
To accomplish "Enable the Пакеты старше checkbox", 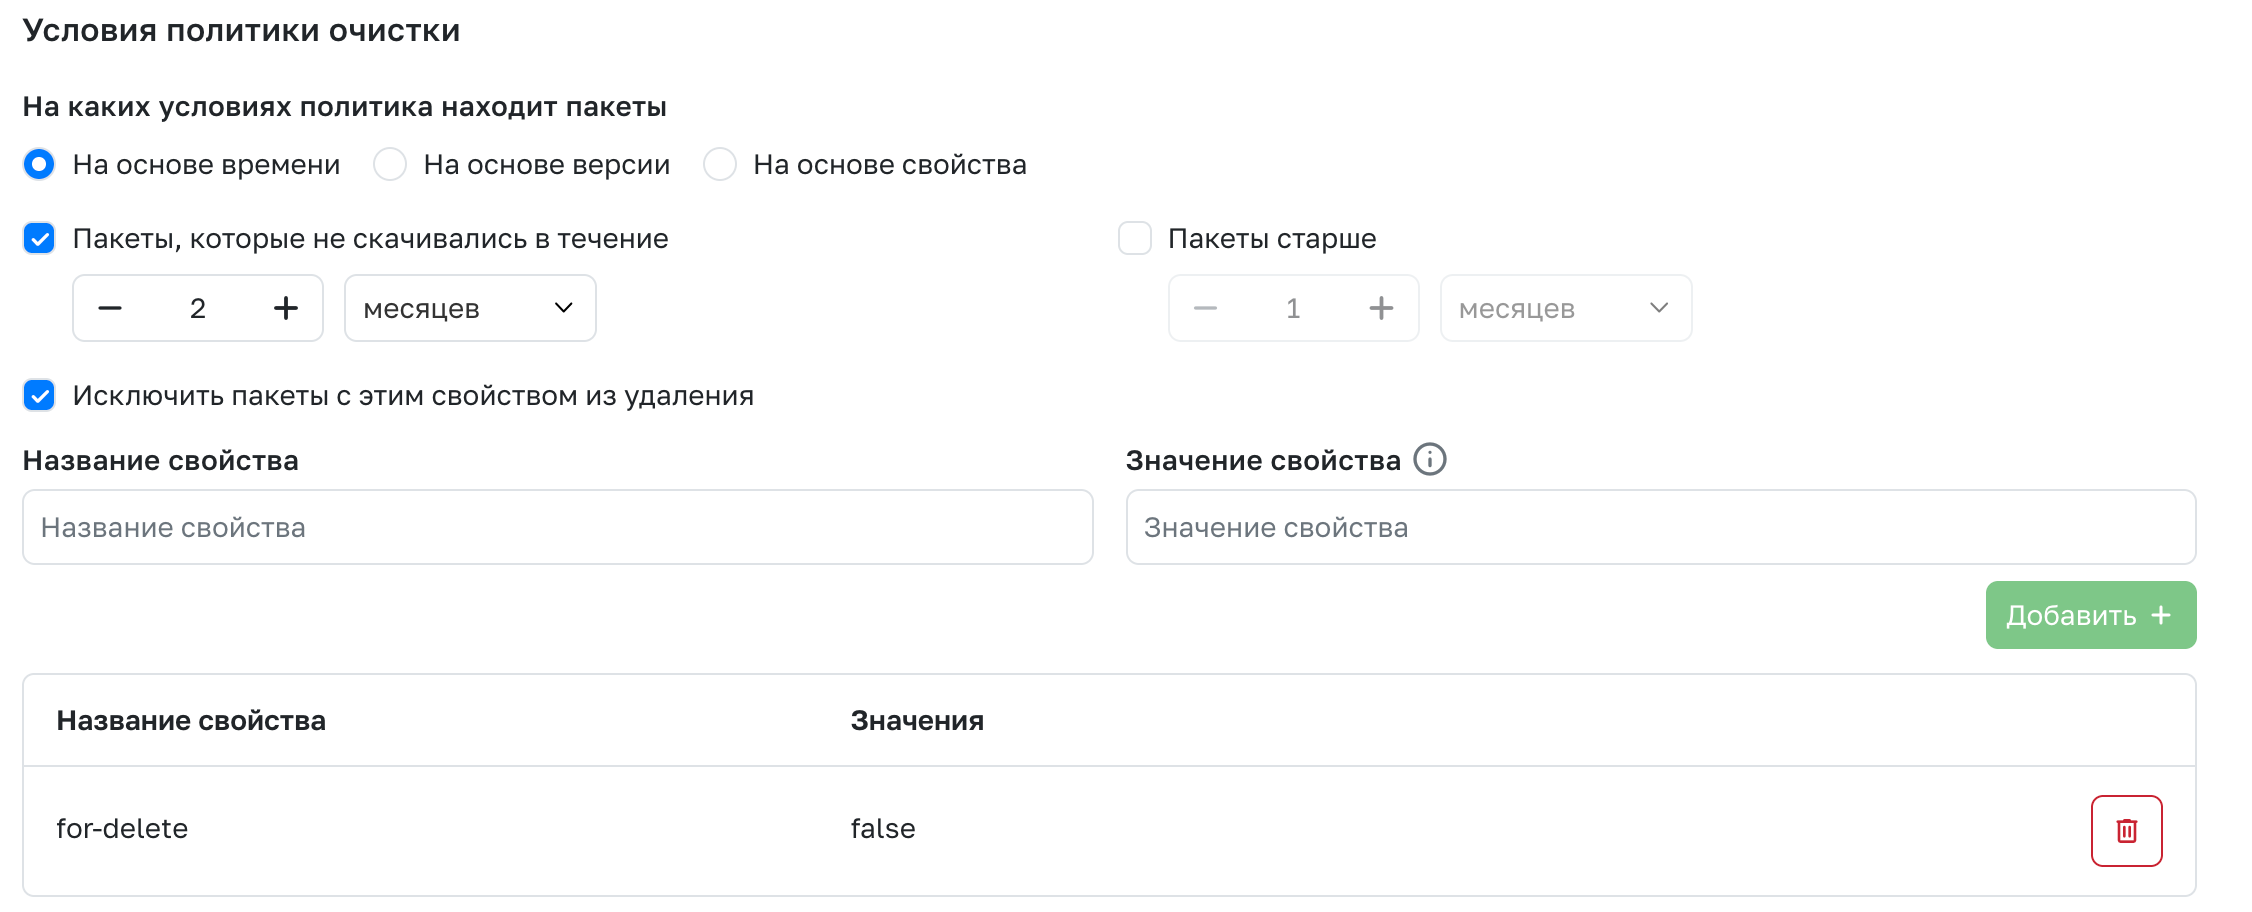I will 1135,239.
